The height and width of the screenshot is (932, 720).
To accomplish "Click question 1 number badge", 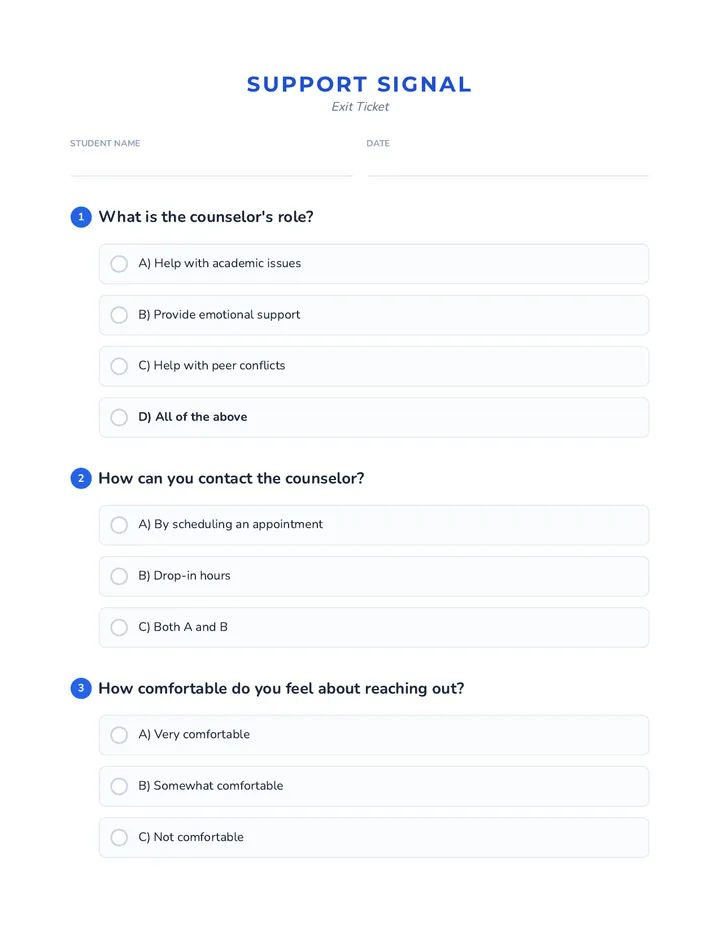I will click(x=81, y=217).
